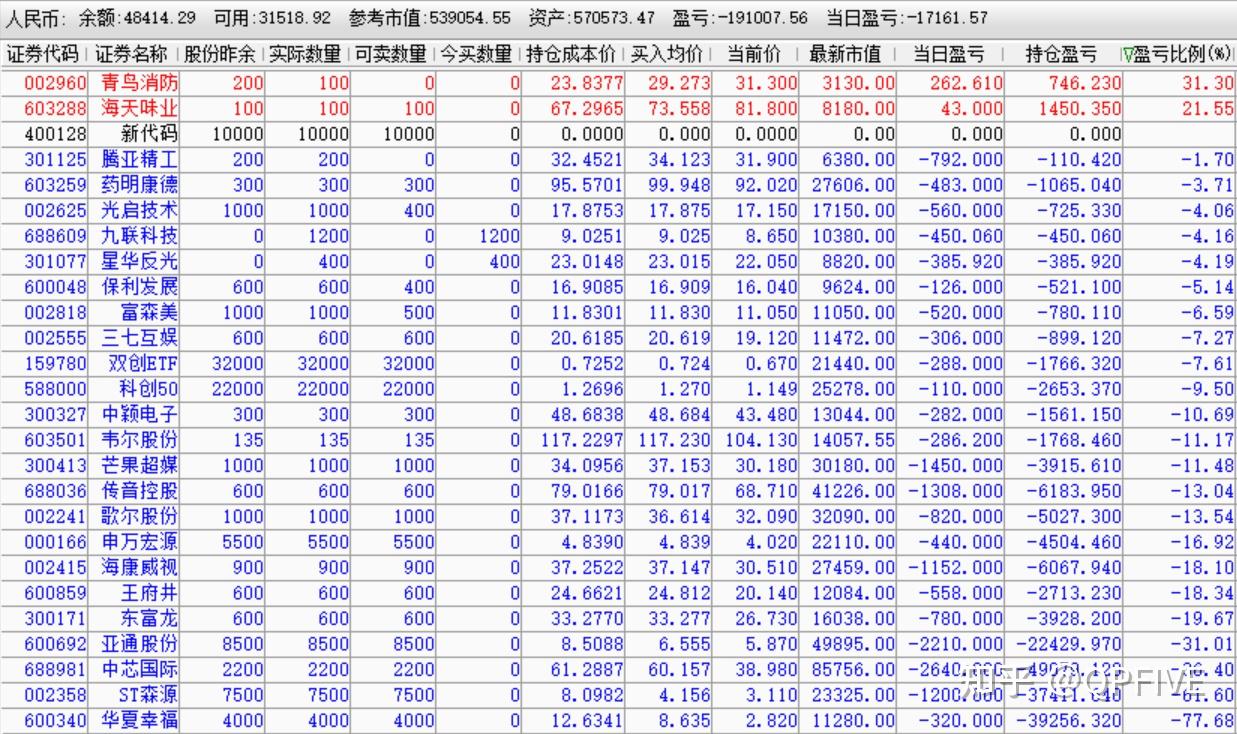The width and height of the screenshot is (1237, 734).
Task: Select the ST森源 stock name
Action: 146,695
